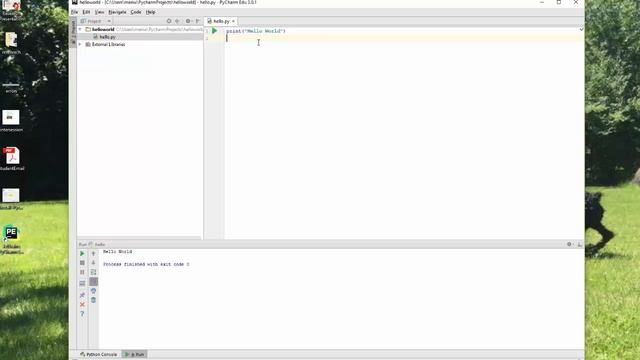This screenshot has width=640, height=360.
Task: Click the project path text beside helloworld
Action: pos(160,29)
